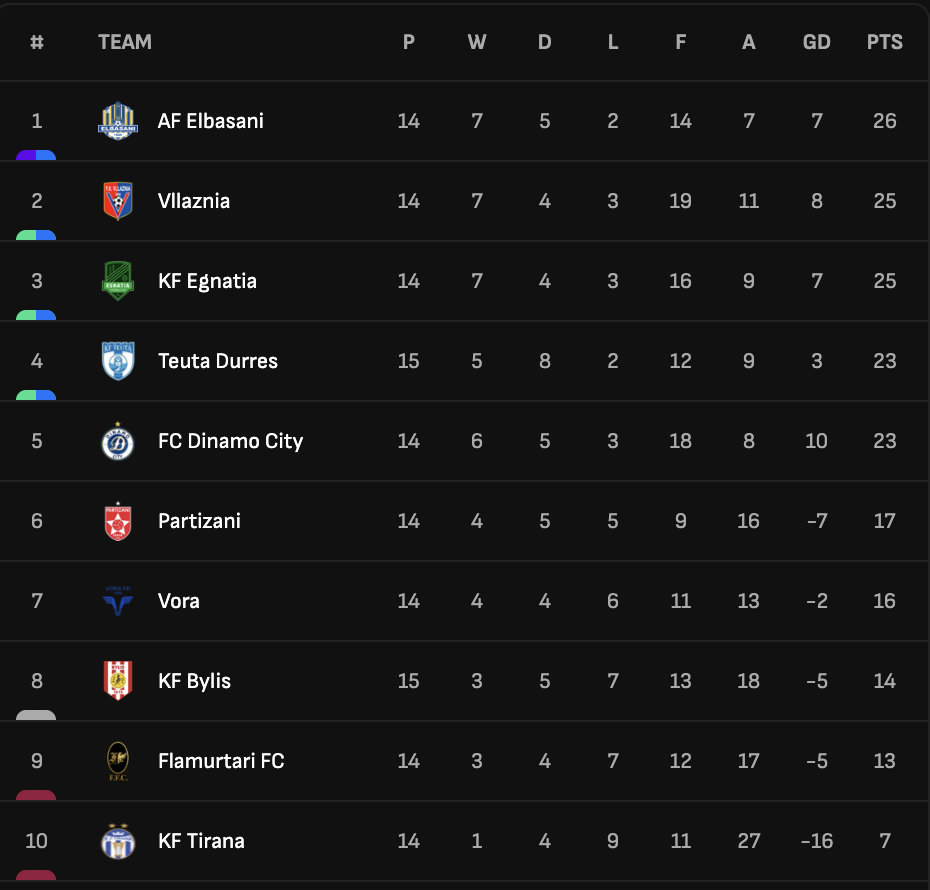This screenshot has width=930, height=890.
Task: Click Vllaznia's points value 25
Action: click(x=884, y=201)
